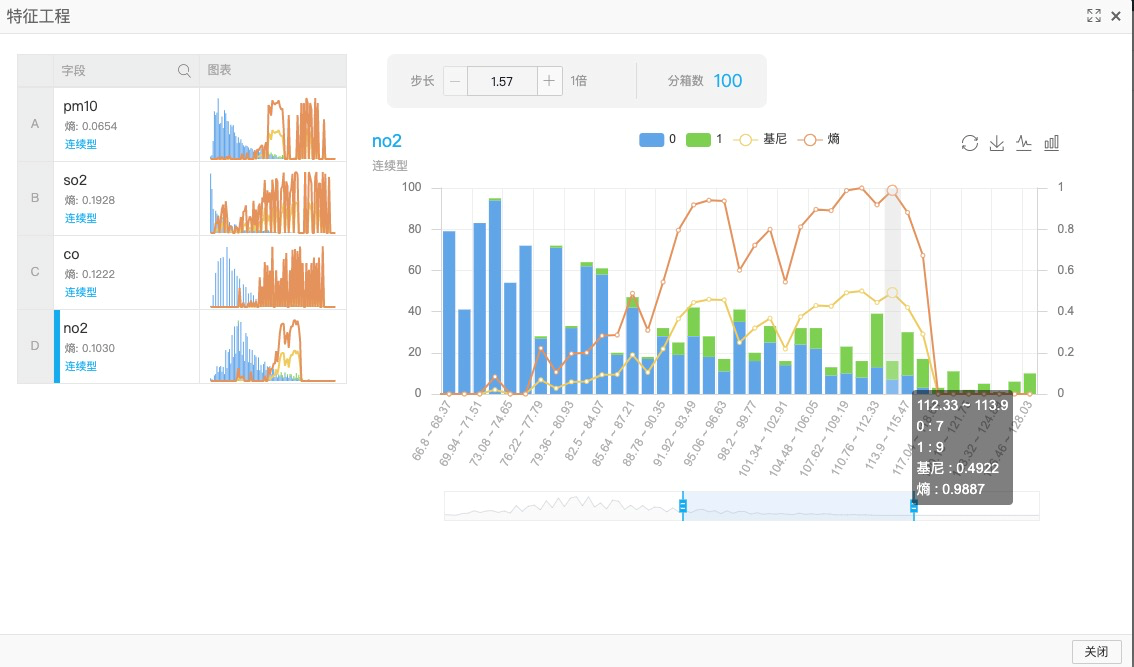Click the so2 entropy value 0.1928
The image size is (1134, 667).
point(98,200)
